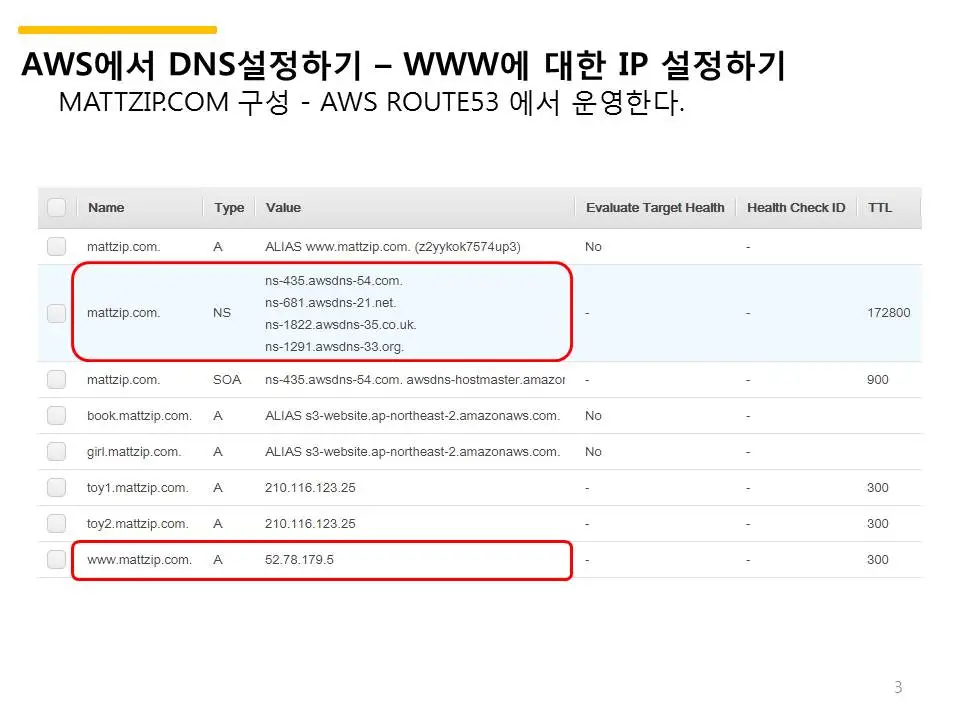Click the 300 TTL of toy1.mattzip.com.
This screenshot has width=960, height=720.
coord(877,488)
